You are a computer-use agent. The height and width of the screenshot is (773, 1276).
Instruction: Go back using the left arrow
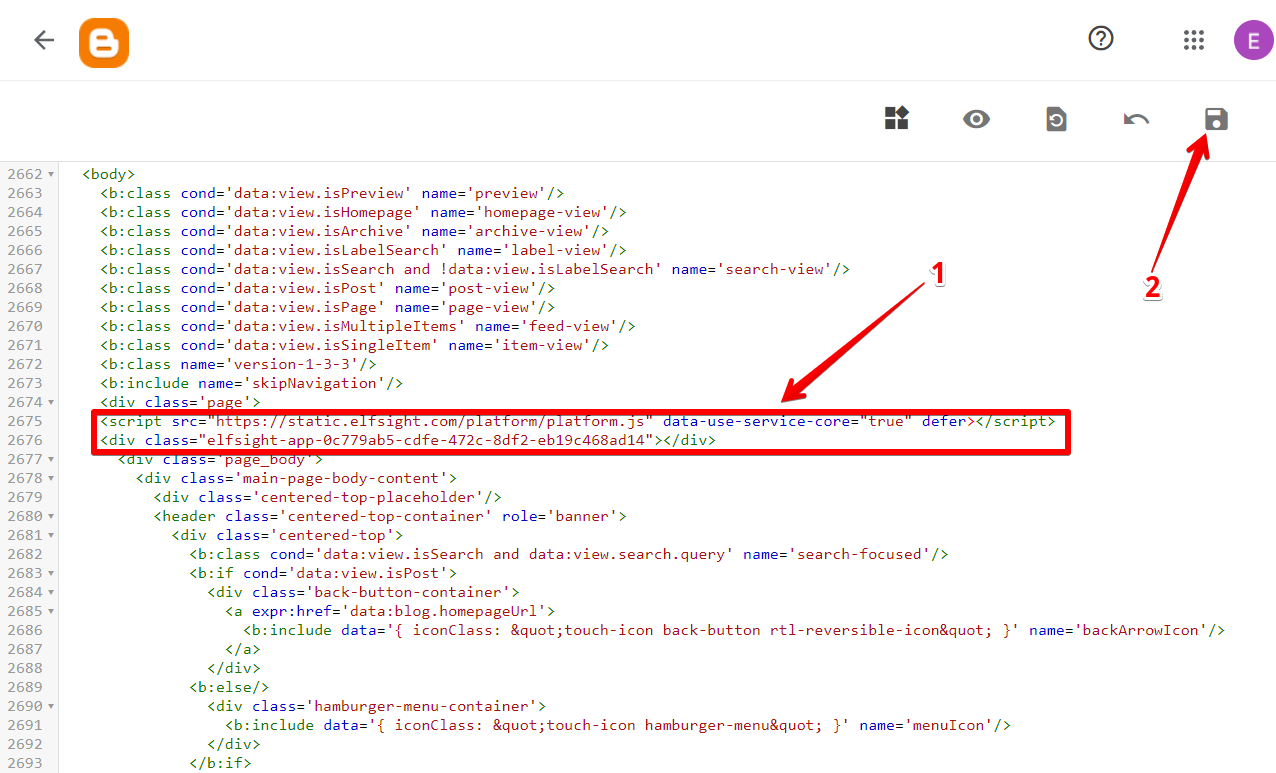(x=44, y=40)
